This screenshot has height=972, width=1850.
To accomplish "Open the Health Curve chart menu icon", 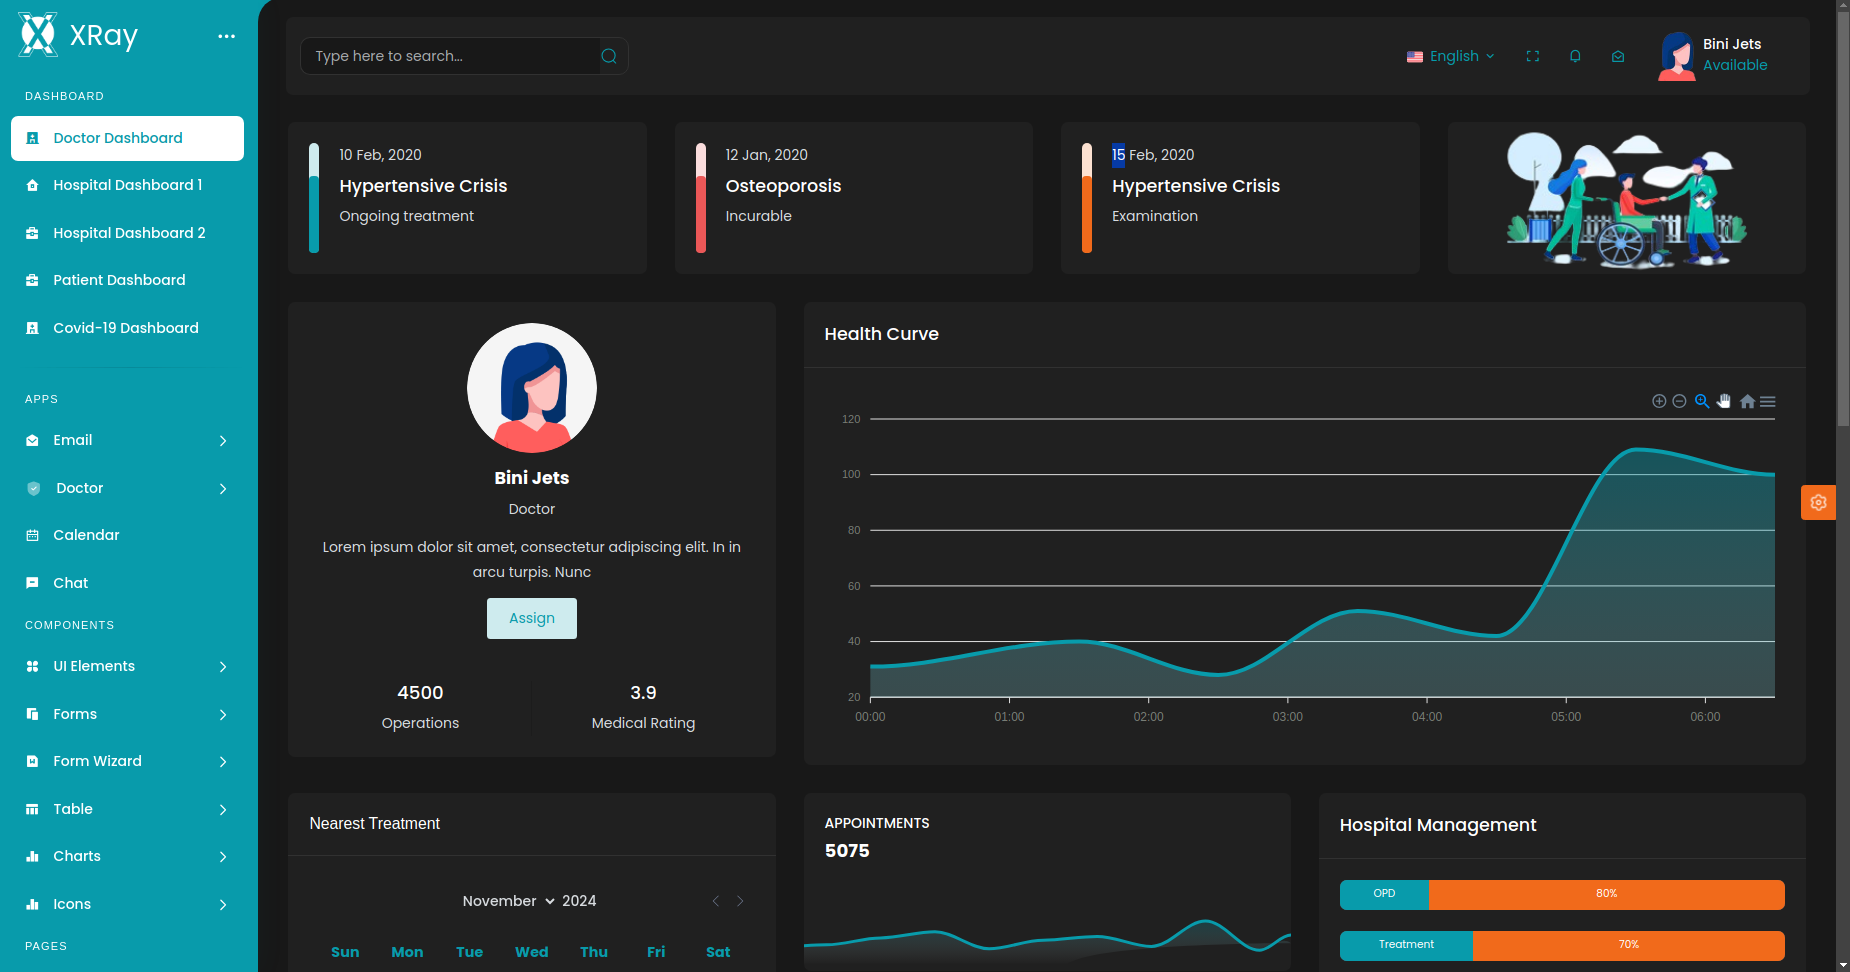I will point(1768,401).
